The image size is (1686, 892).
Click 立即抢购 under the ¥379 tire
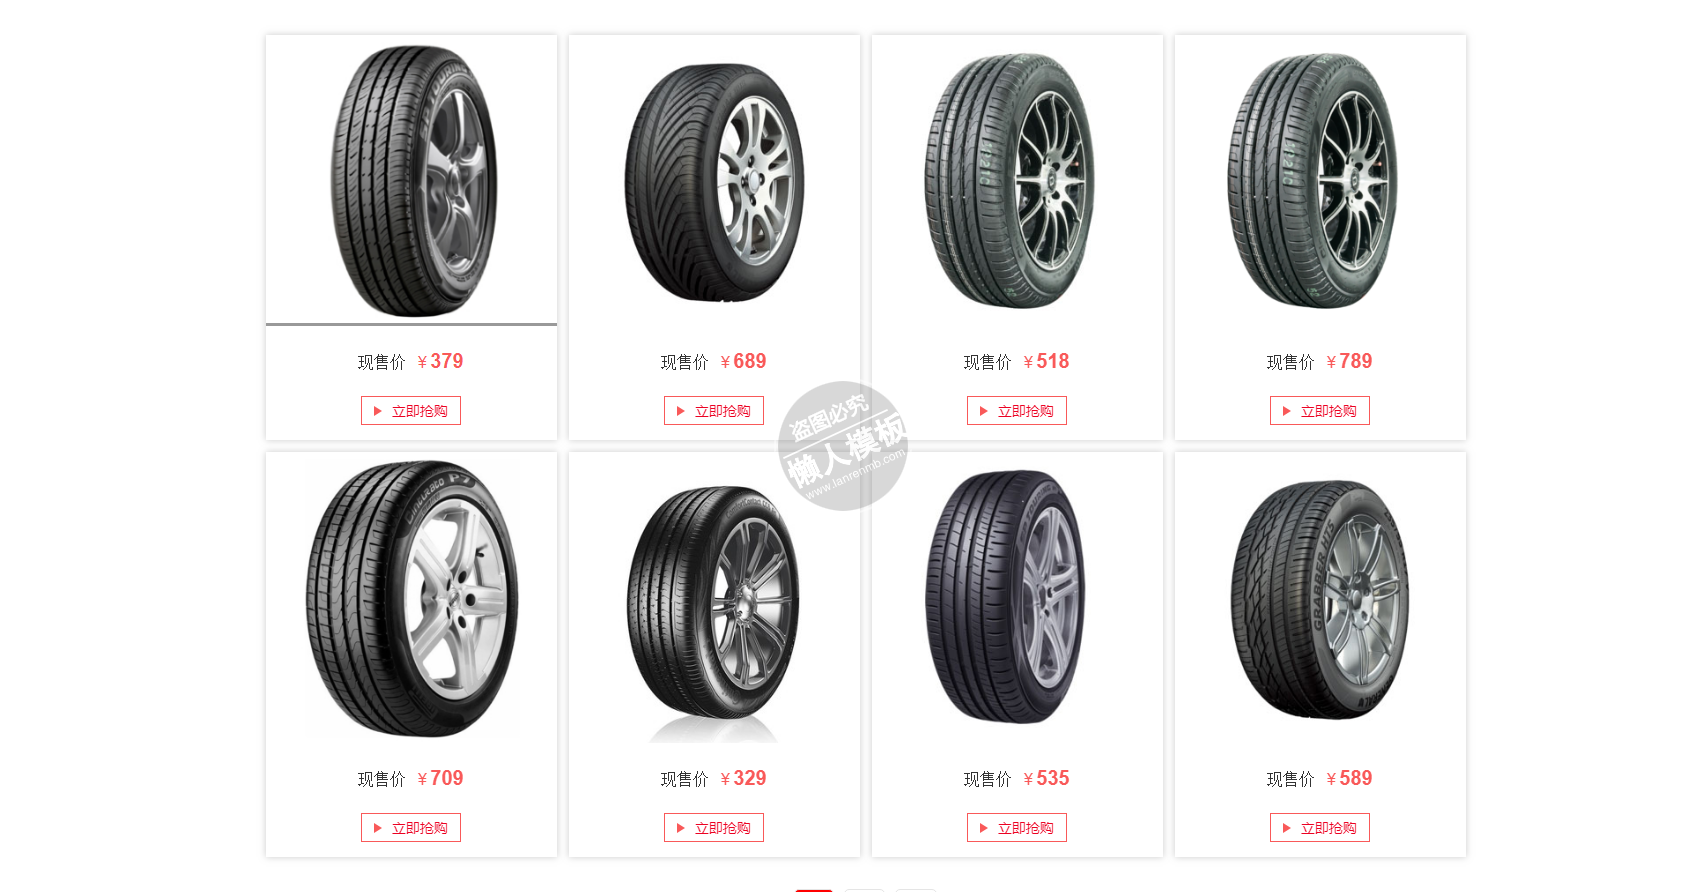[x=411, y=411]
